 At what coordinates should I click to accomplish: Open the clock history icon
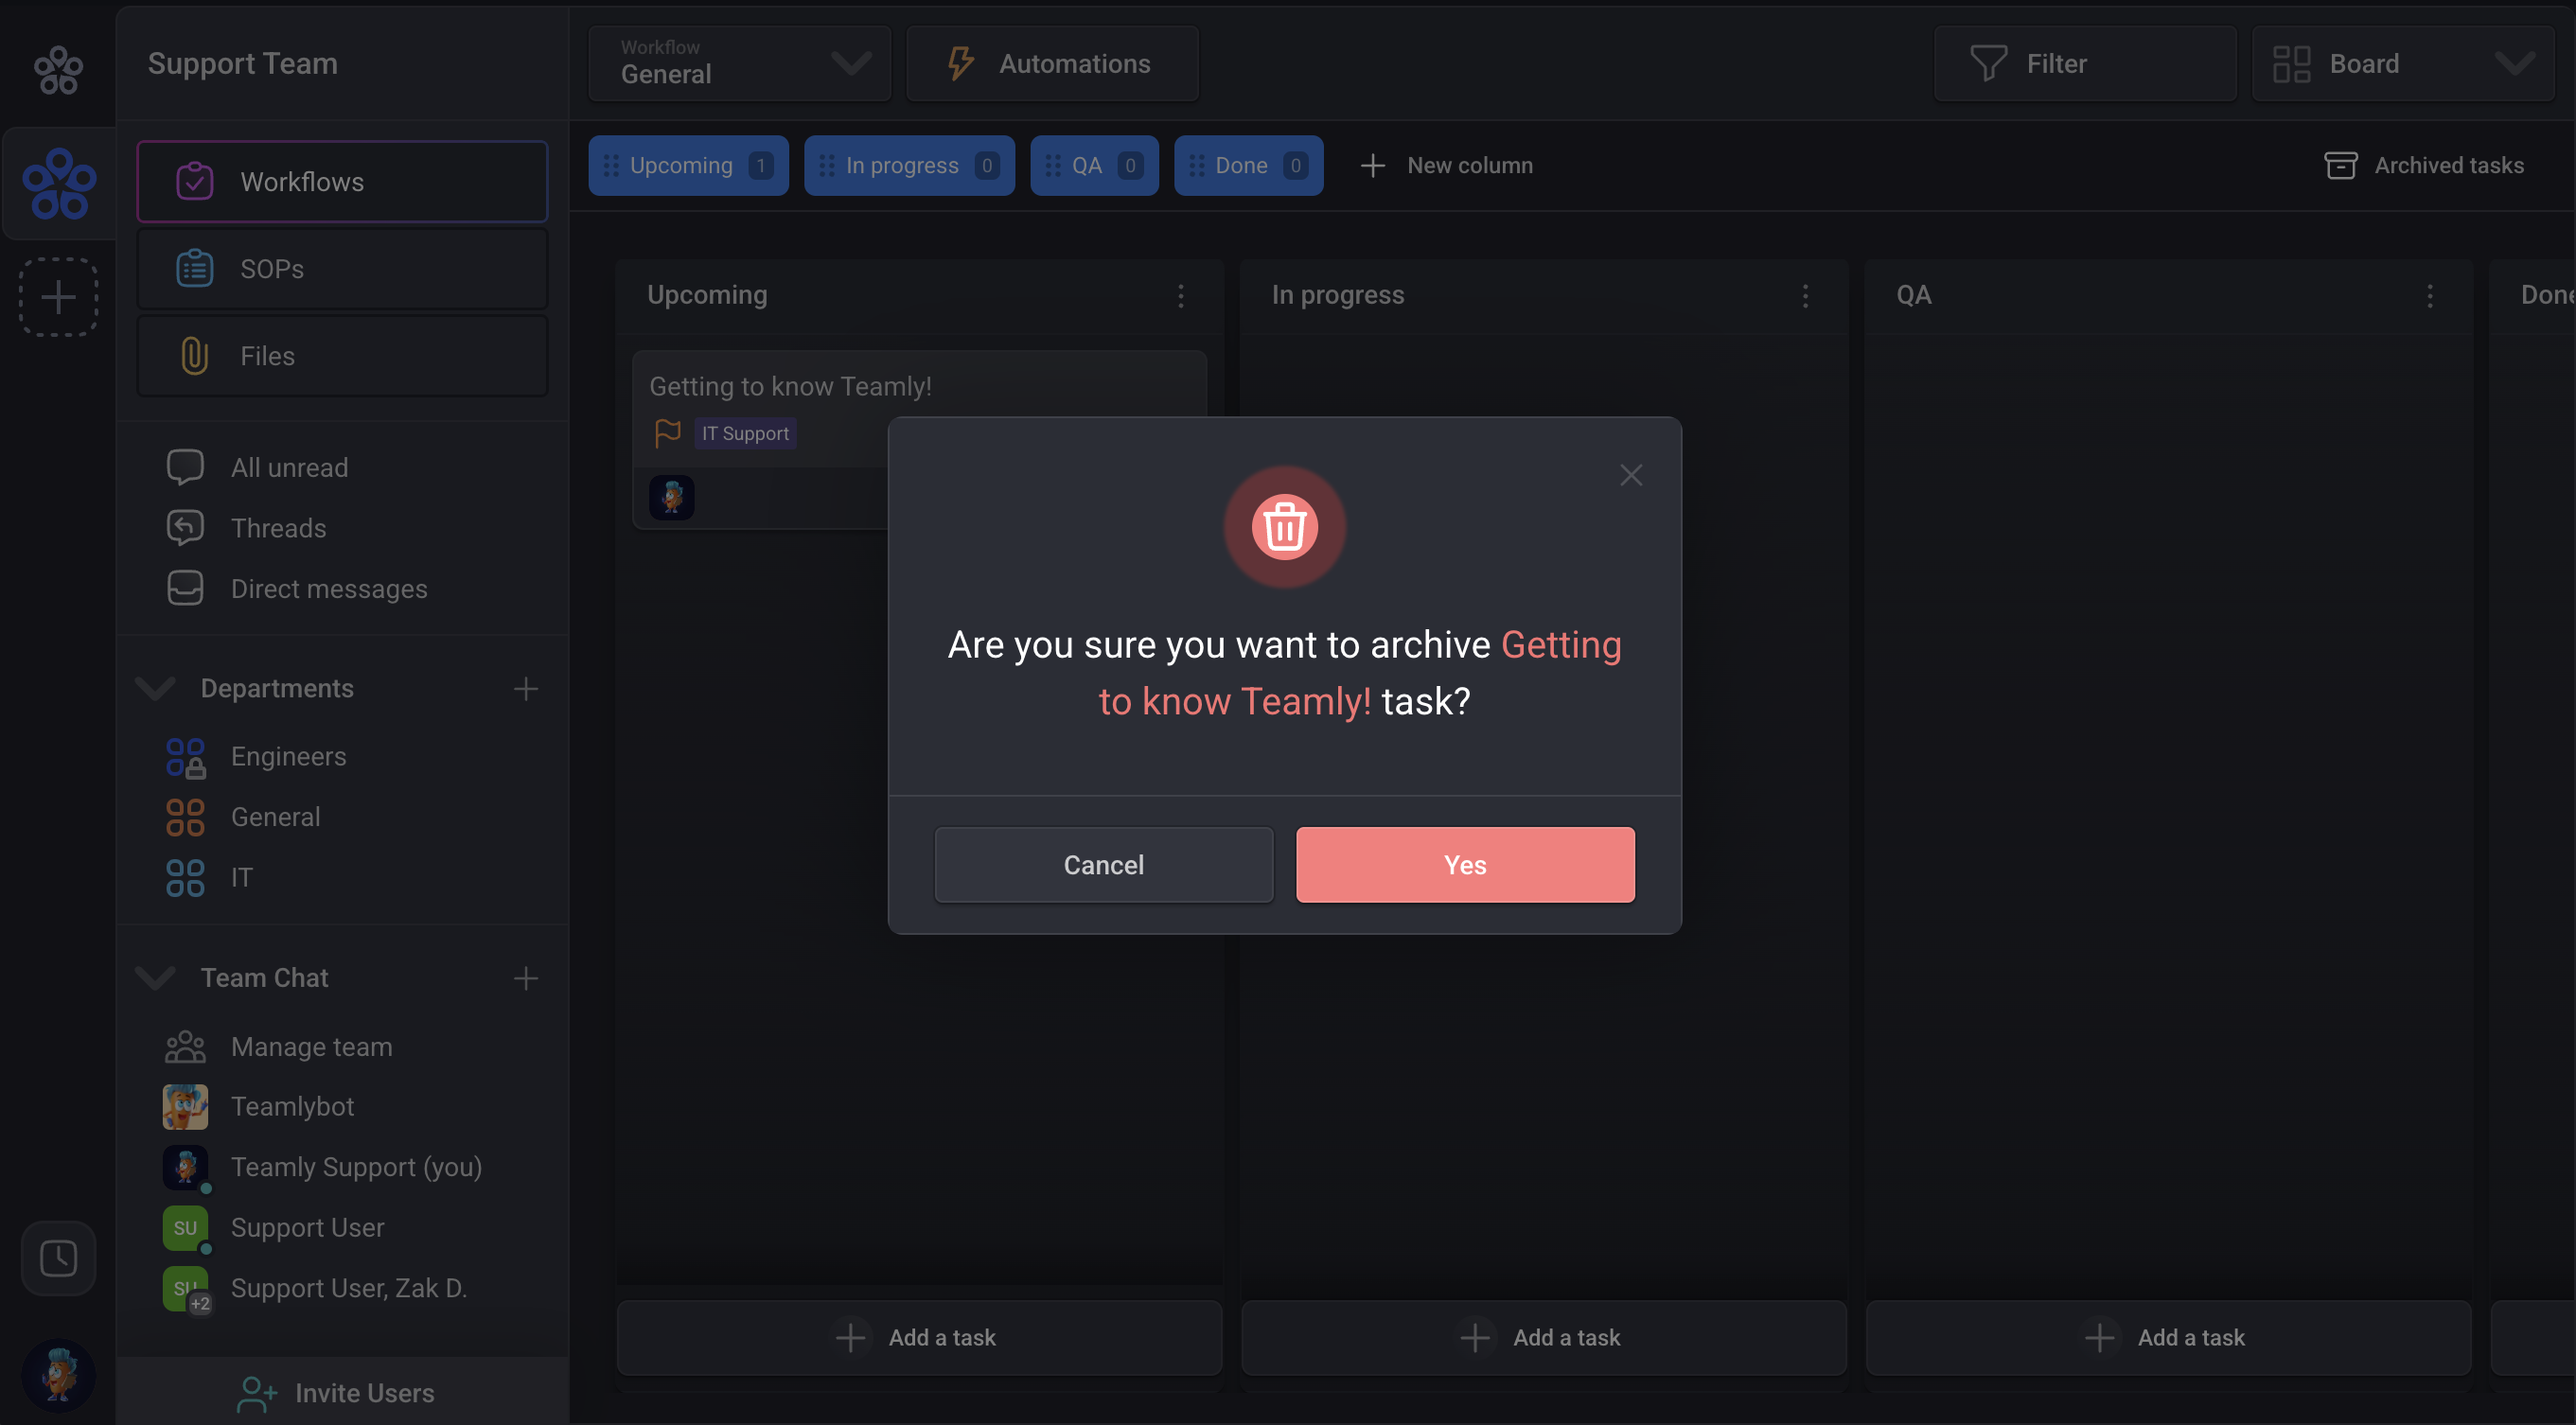click(58, 1257)
